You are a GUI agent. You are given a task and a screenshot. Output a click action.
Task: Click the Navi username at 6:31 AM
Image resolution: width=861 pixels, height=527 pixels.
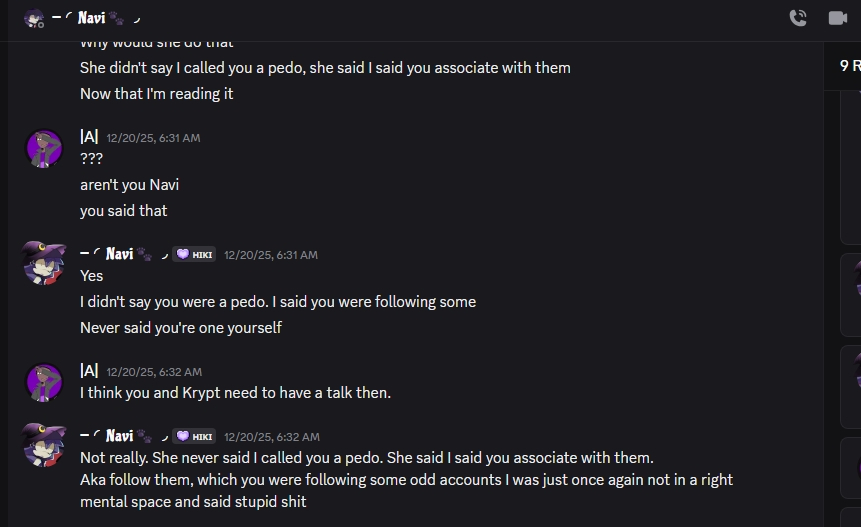click(118, 254)
